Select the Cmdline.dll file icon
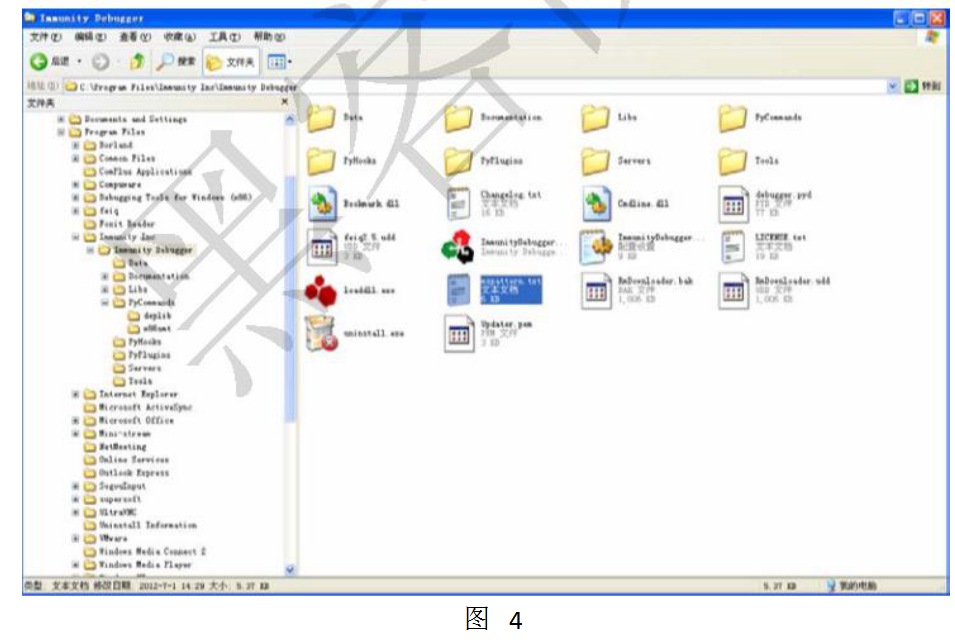The image size is (955, 642). (x=596, y=204)
